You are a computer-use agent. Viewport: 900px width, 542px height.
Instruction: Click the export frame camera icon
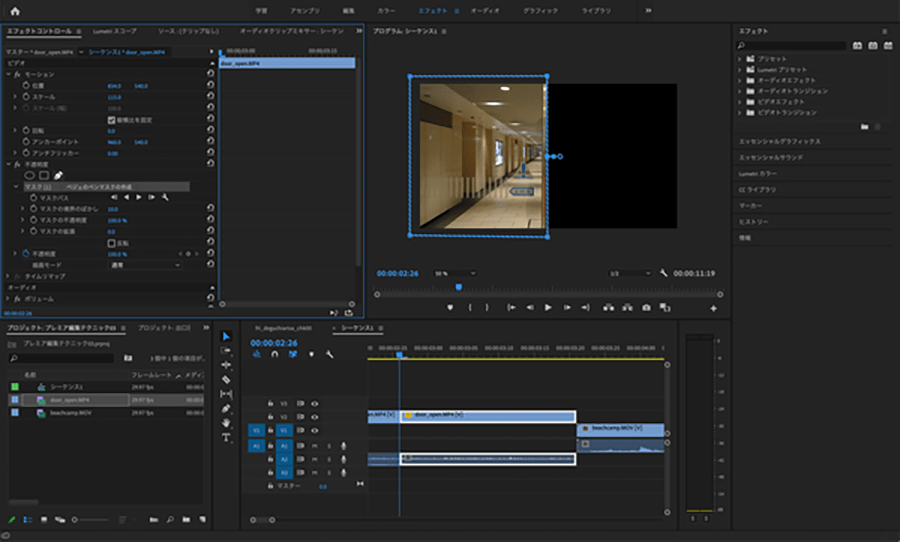tap(647, 308)
